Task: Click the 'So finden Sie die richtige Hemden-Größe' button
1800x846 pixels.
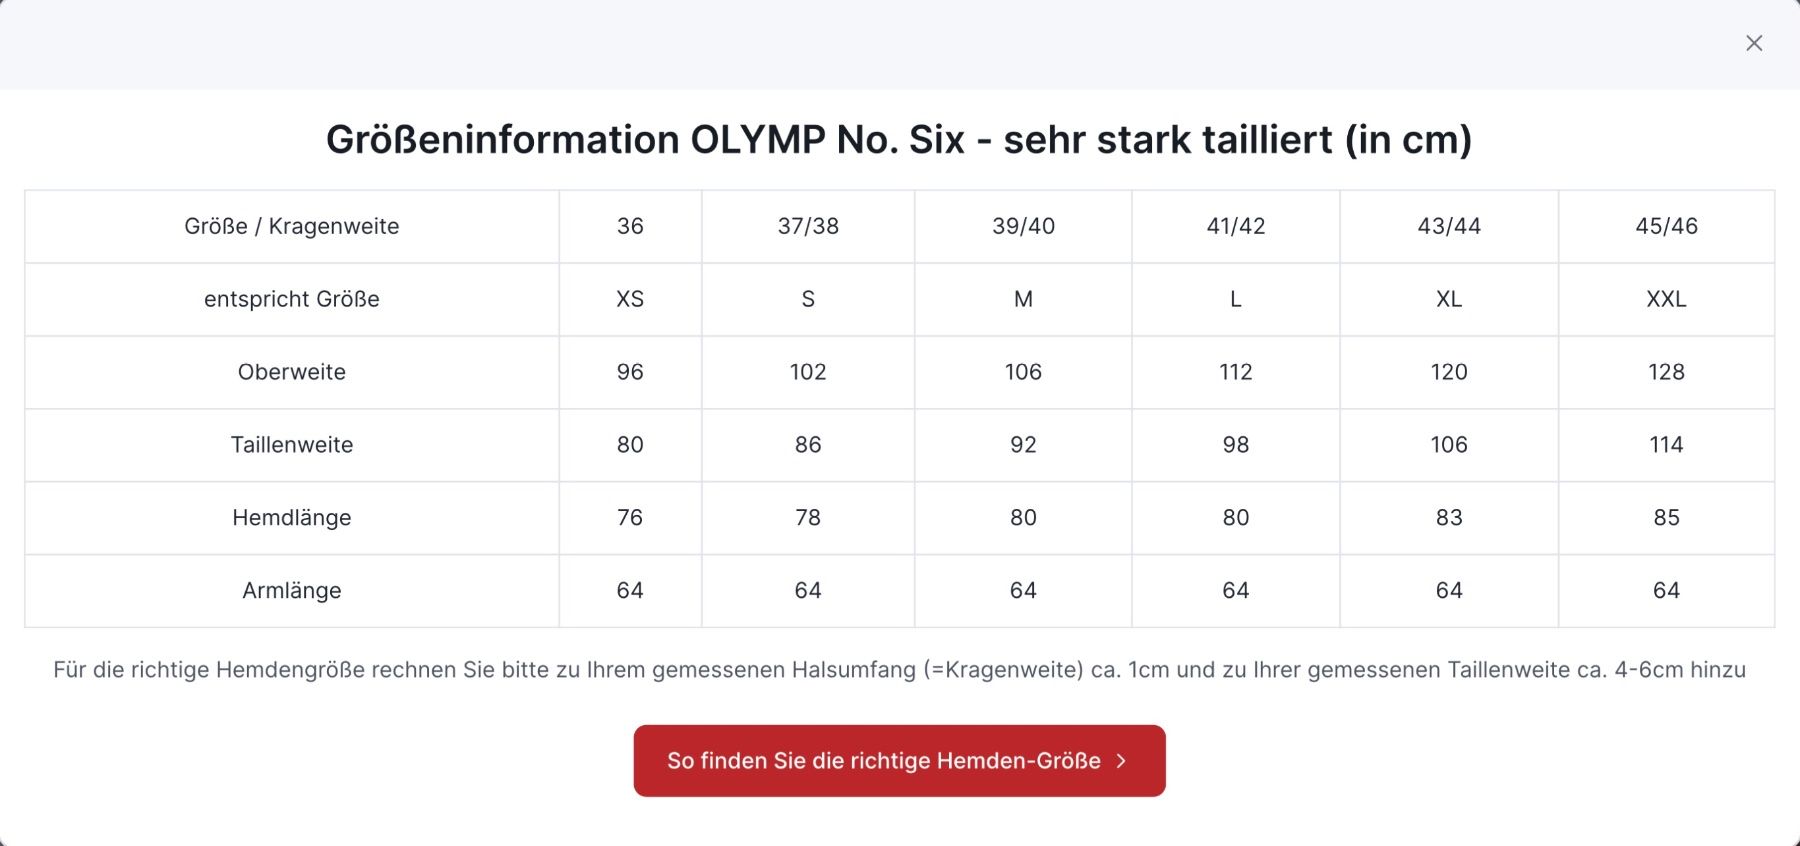Action: click(x=899, y=761)
